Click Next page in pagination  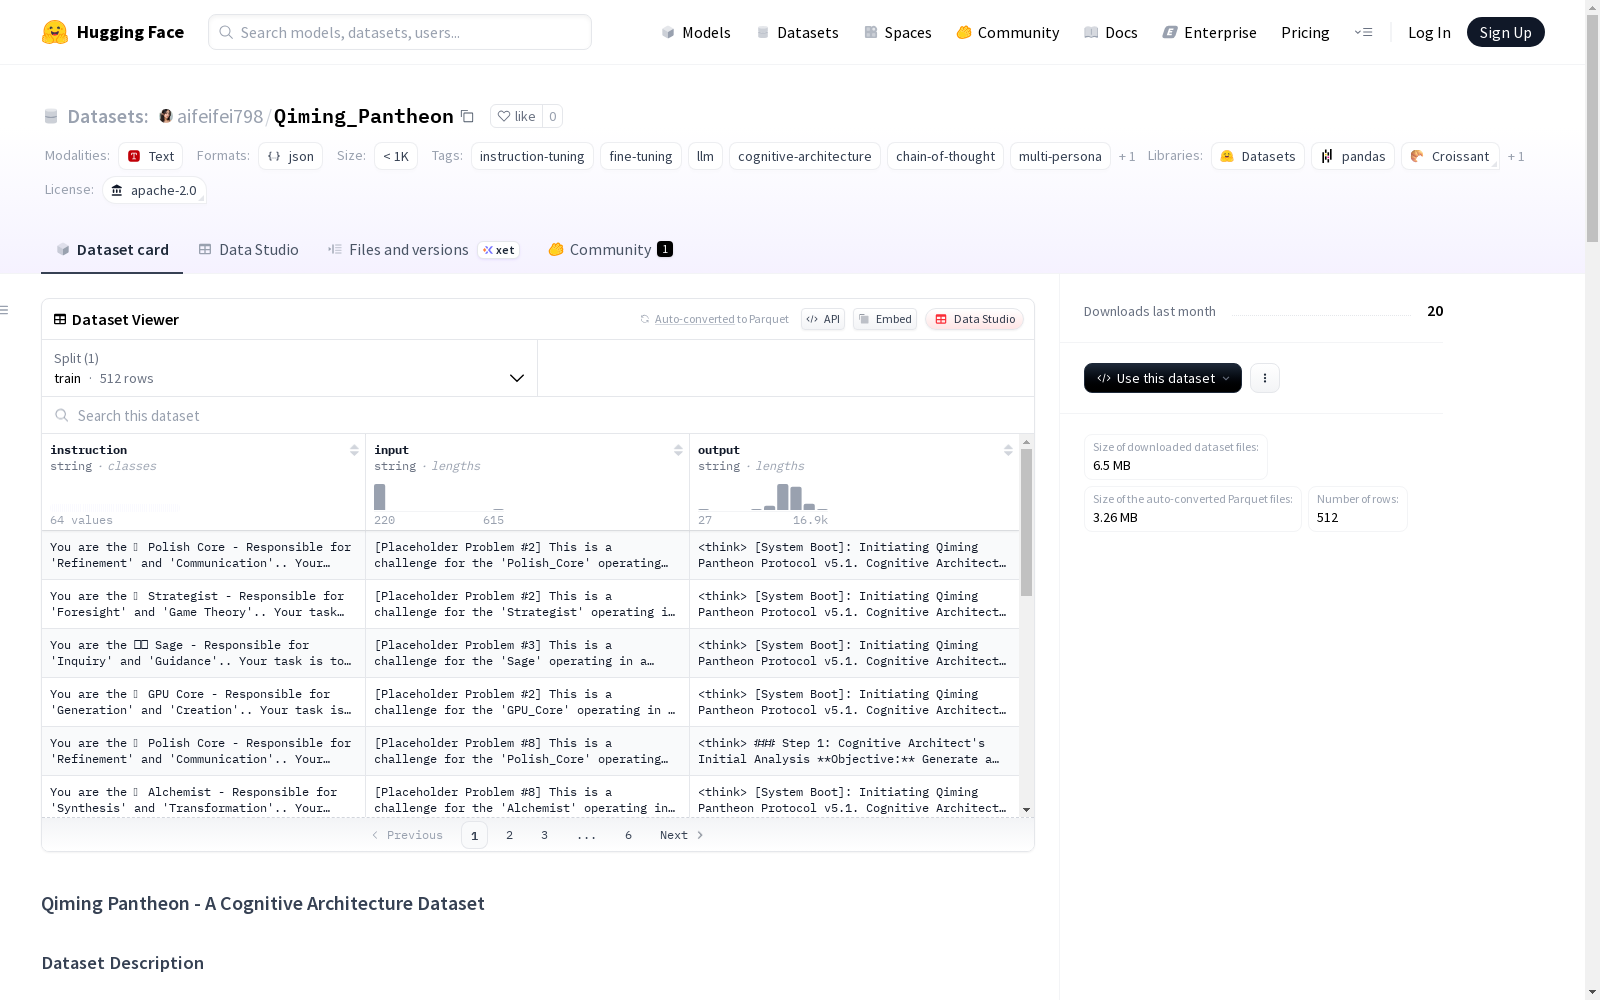pos(681,835)
